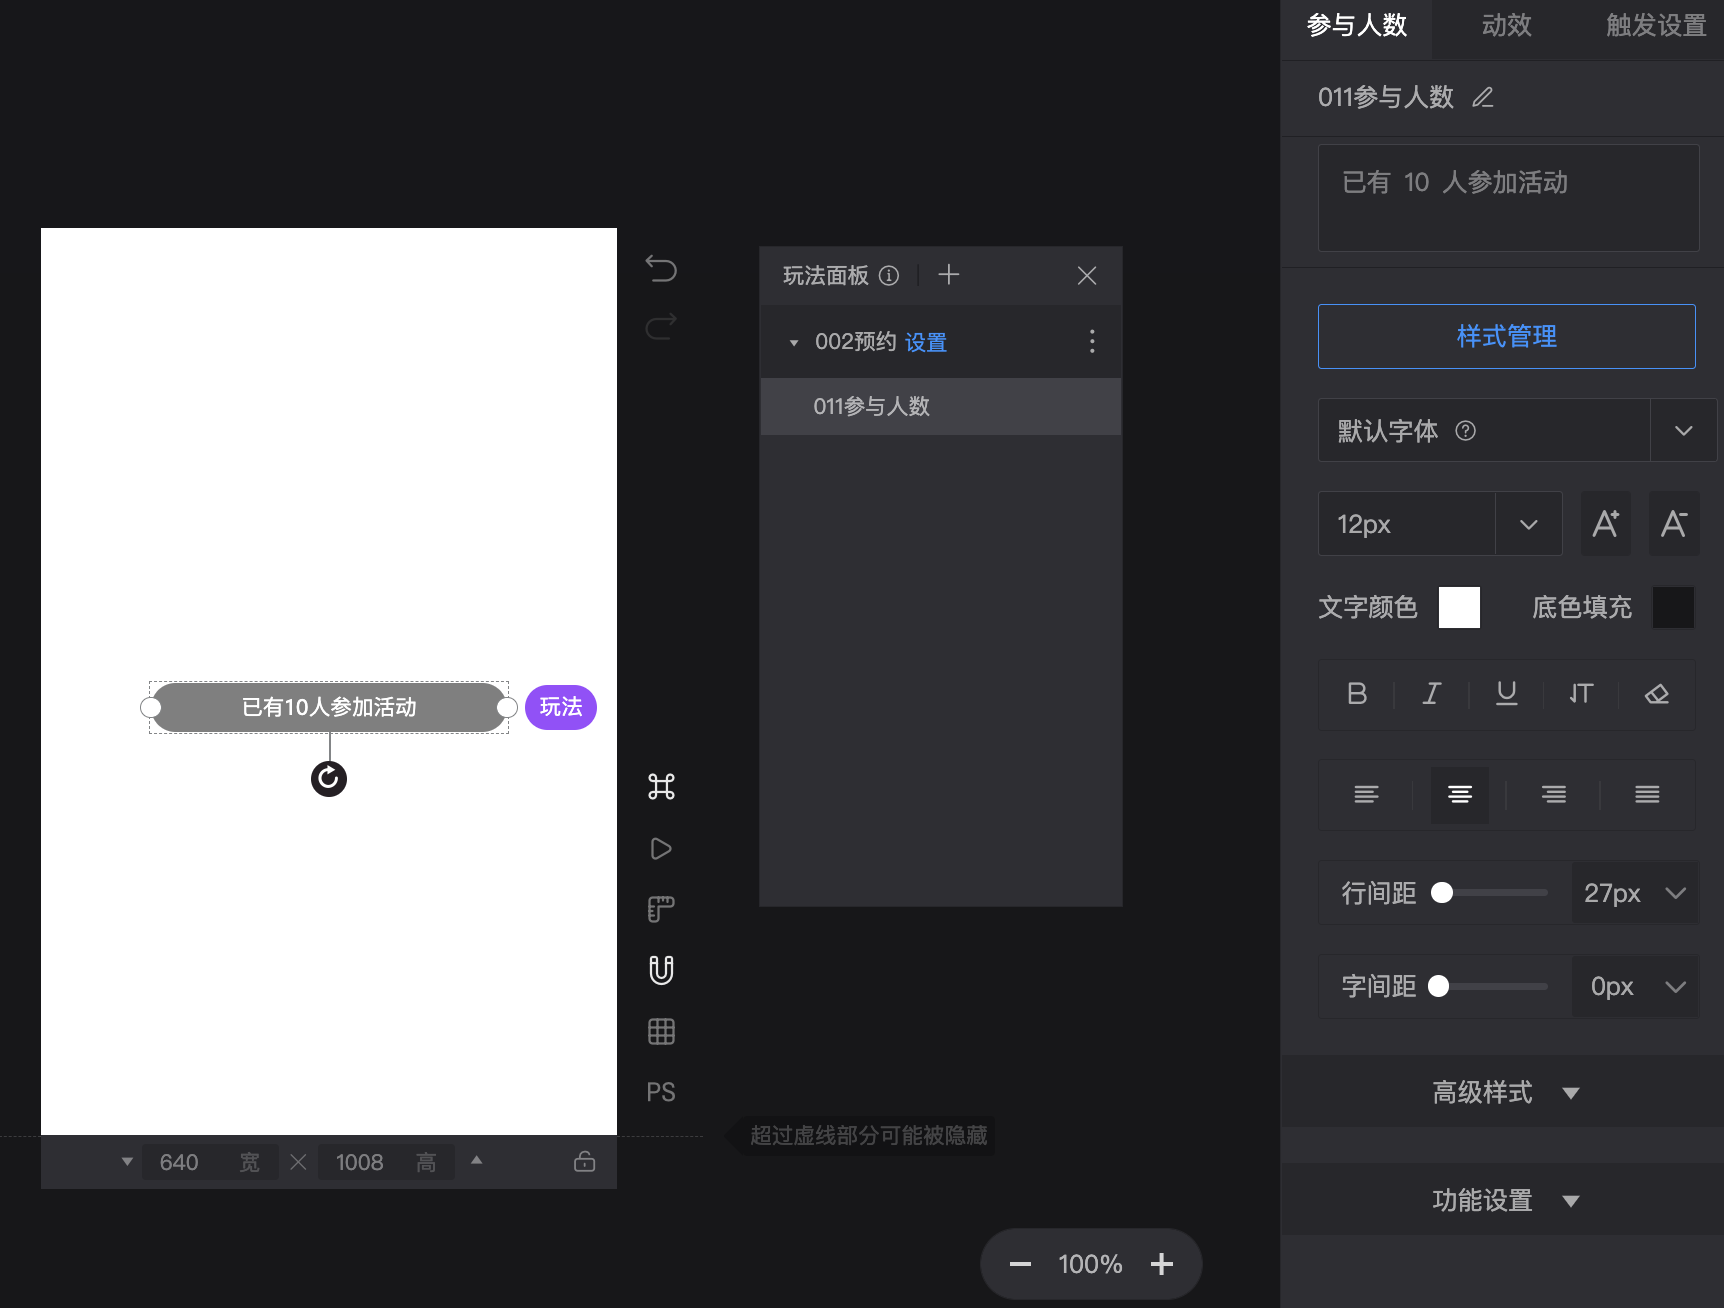
Task: Click the 字间距 slider handle
Action: pyautogui.click(x=1439, y=986)
